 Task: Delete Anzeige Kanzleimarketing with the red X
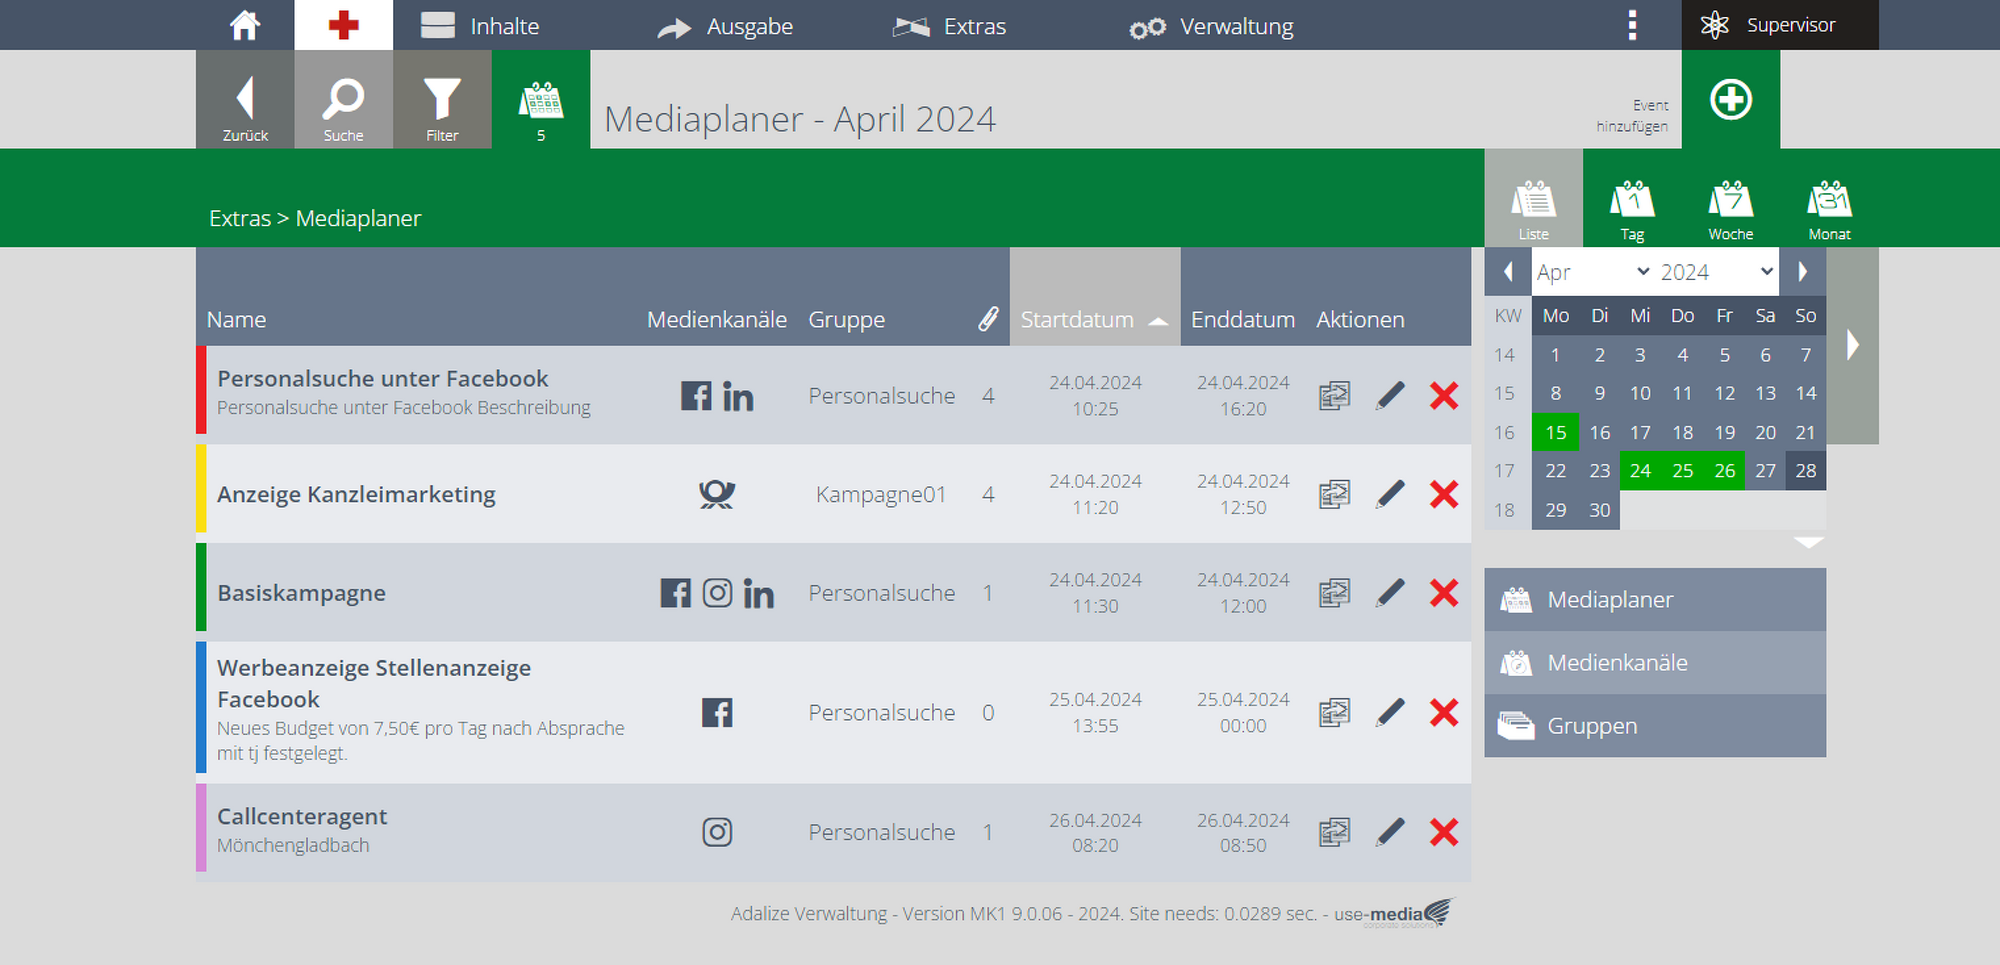click(1444, 494)
